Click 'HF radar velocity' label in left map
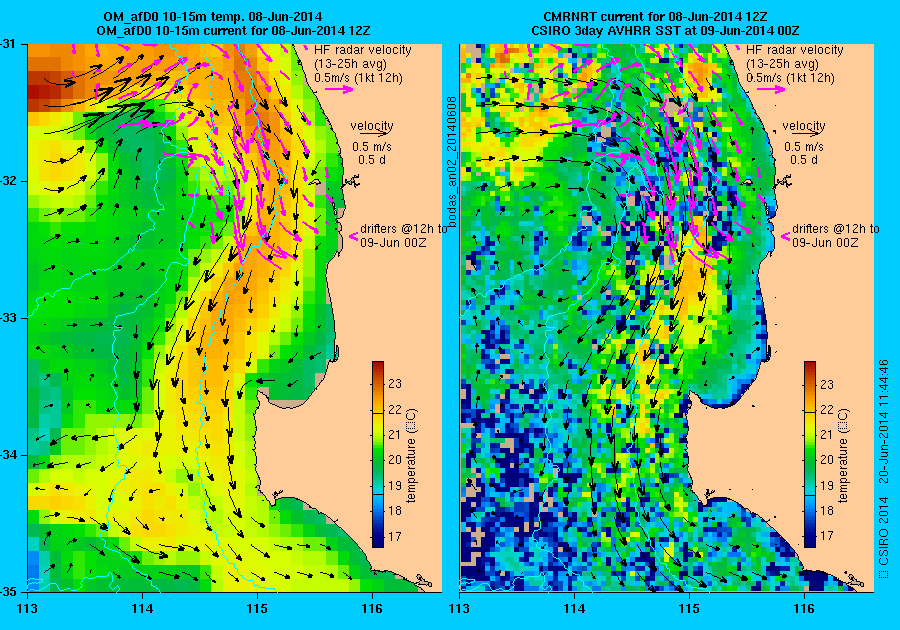Viewport: 900px width, 630px height. (363, 50)
